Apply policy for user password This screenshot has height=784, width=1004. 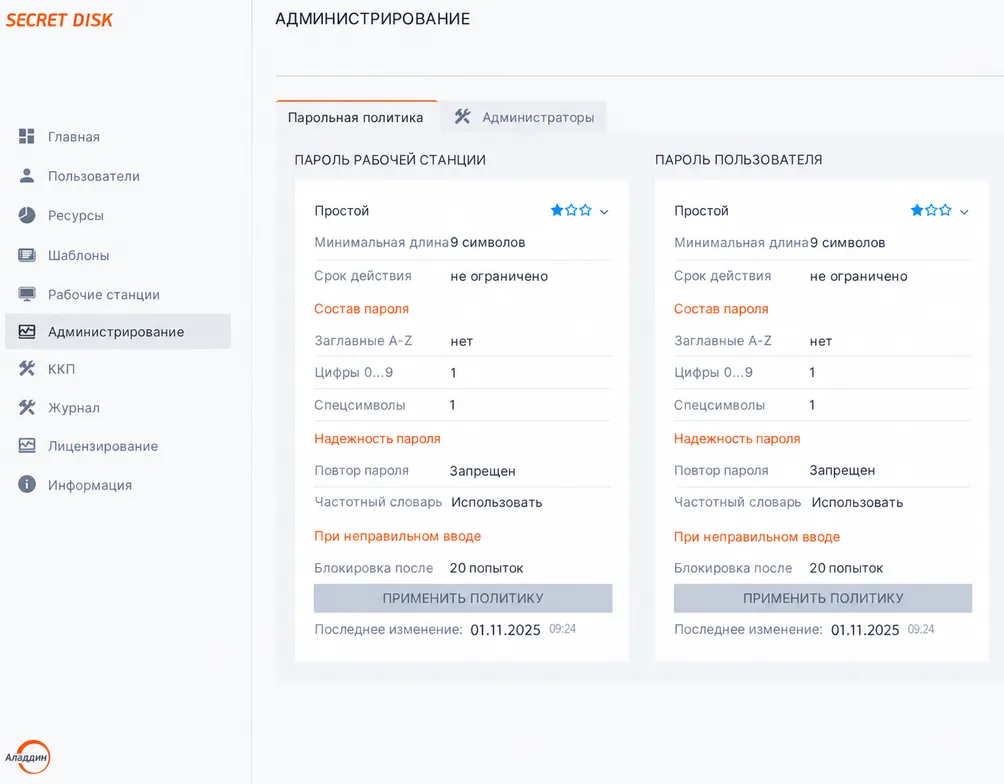coord(823,598)
